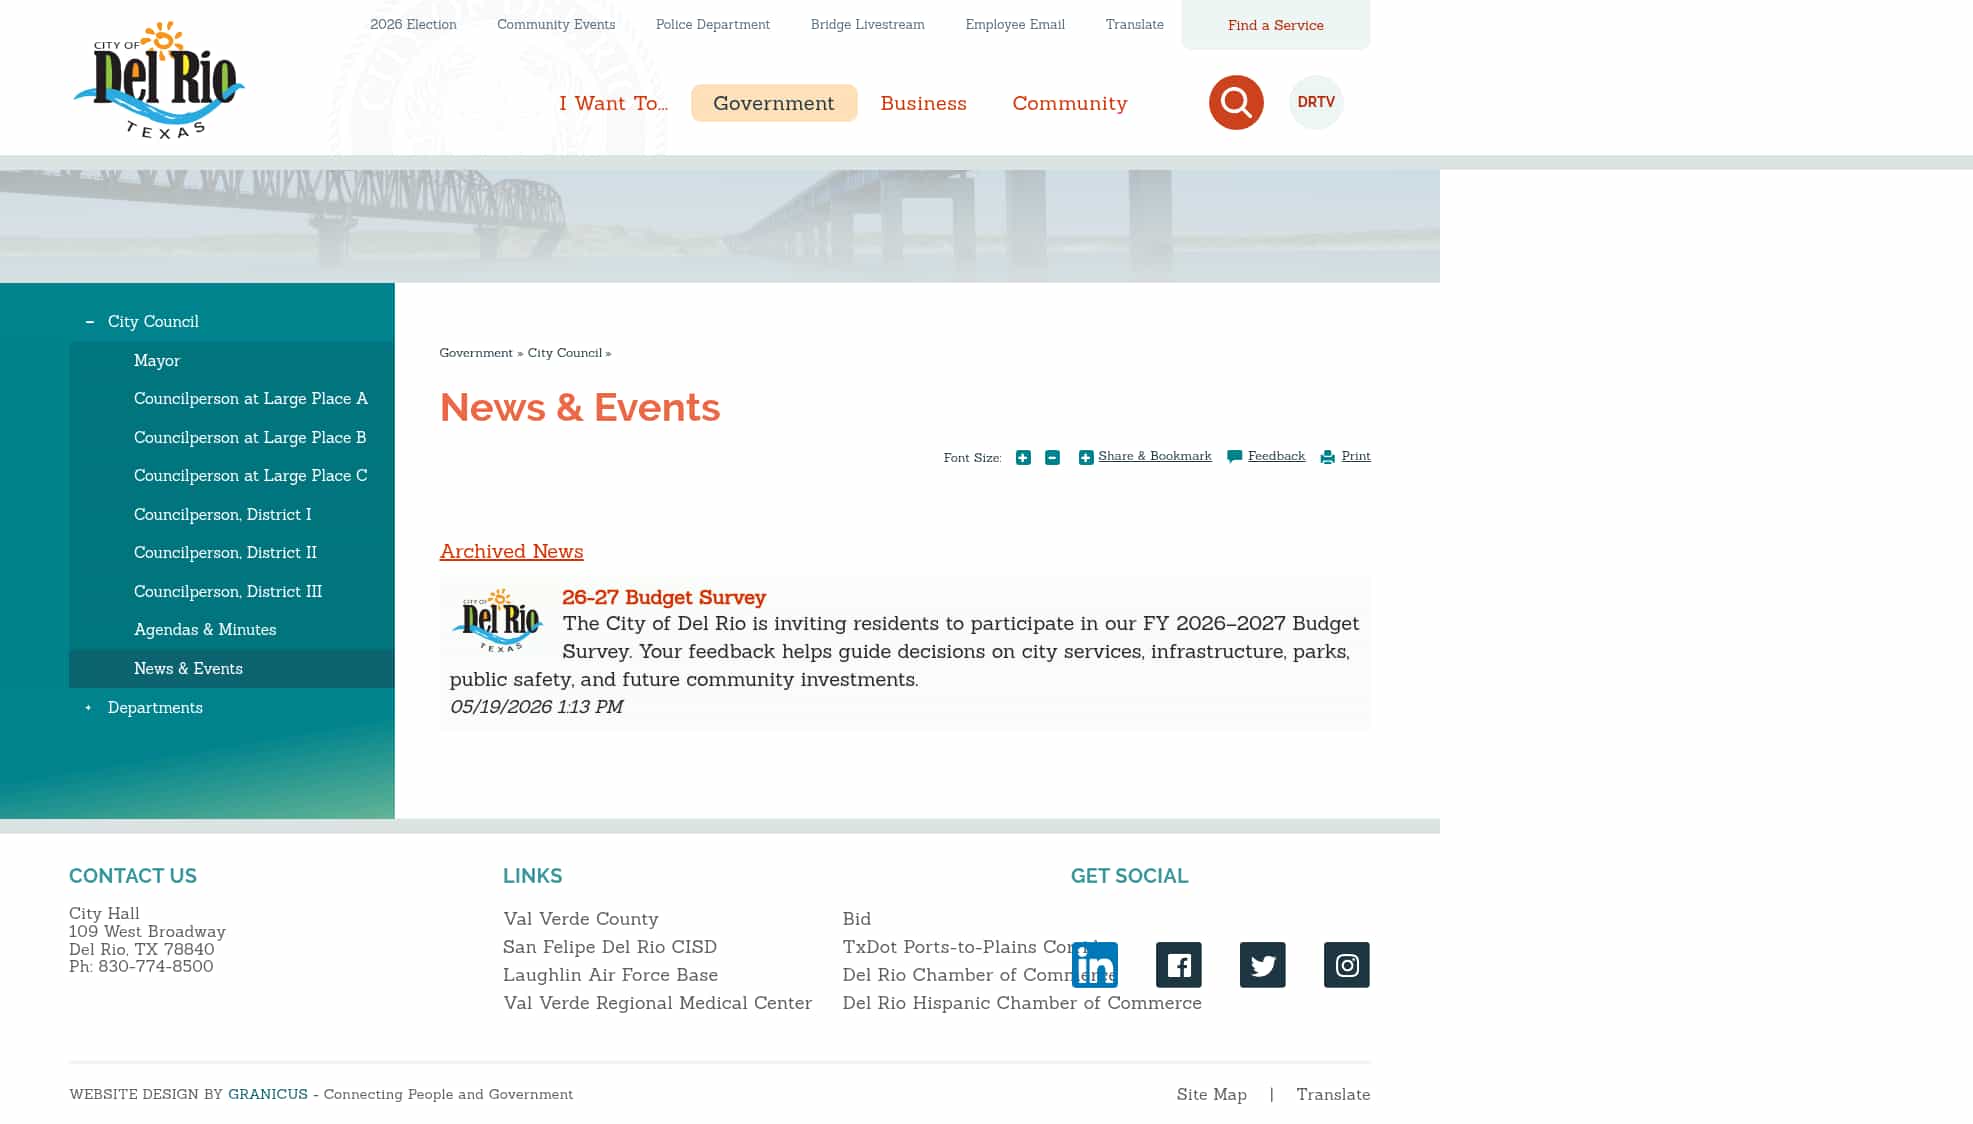Open Laughlin Air Force Base link
1973x1124 pixels.
click(x=610, y=975)
